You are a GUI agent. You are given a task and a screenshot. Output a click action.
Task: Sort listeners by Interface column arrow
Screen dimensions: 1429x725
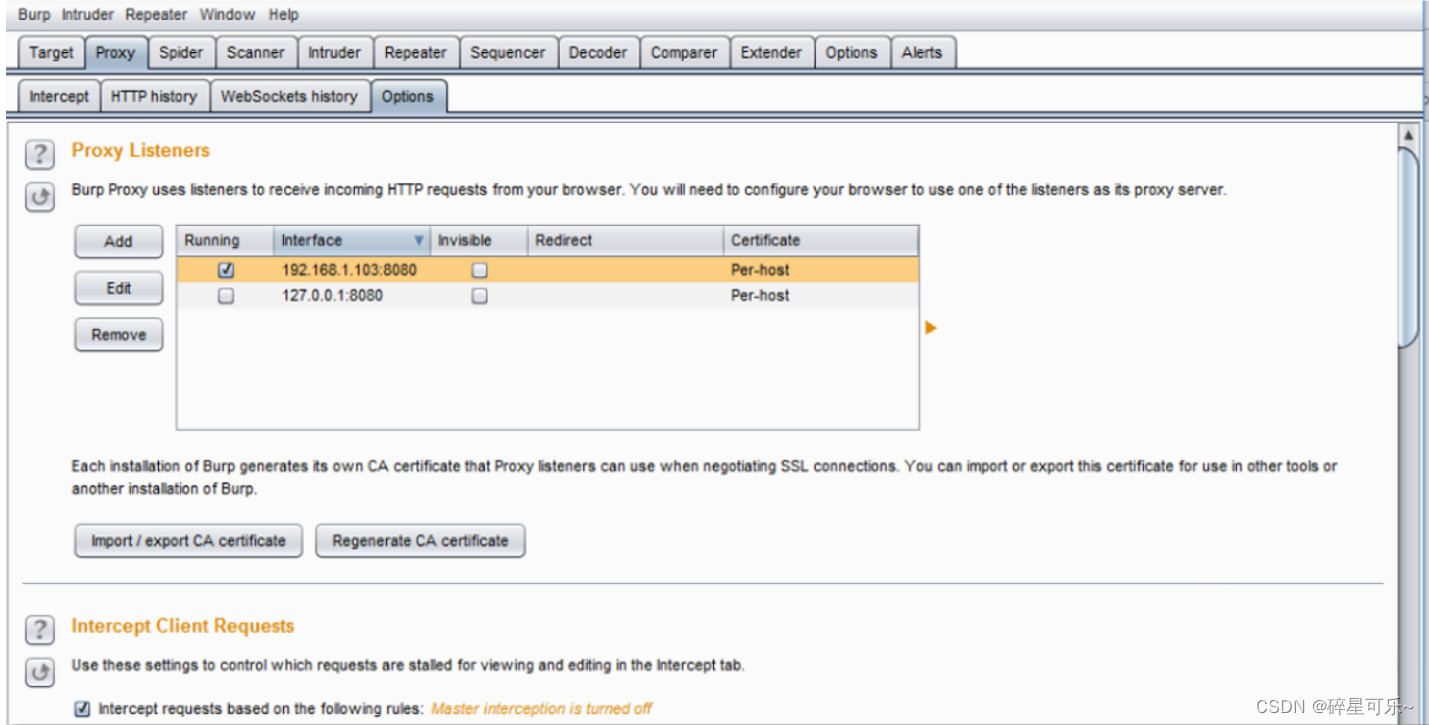419,241
